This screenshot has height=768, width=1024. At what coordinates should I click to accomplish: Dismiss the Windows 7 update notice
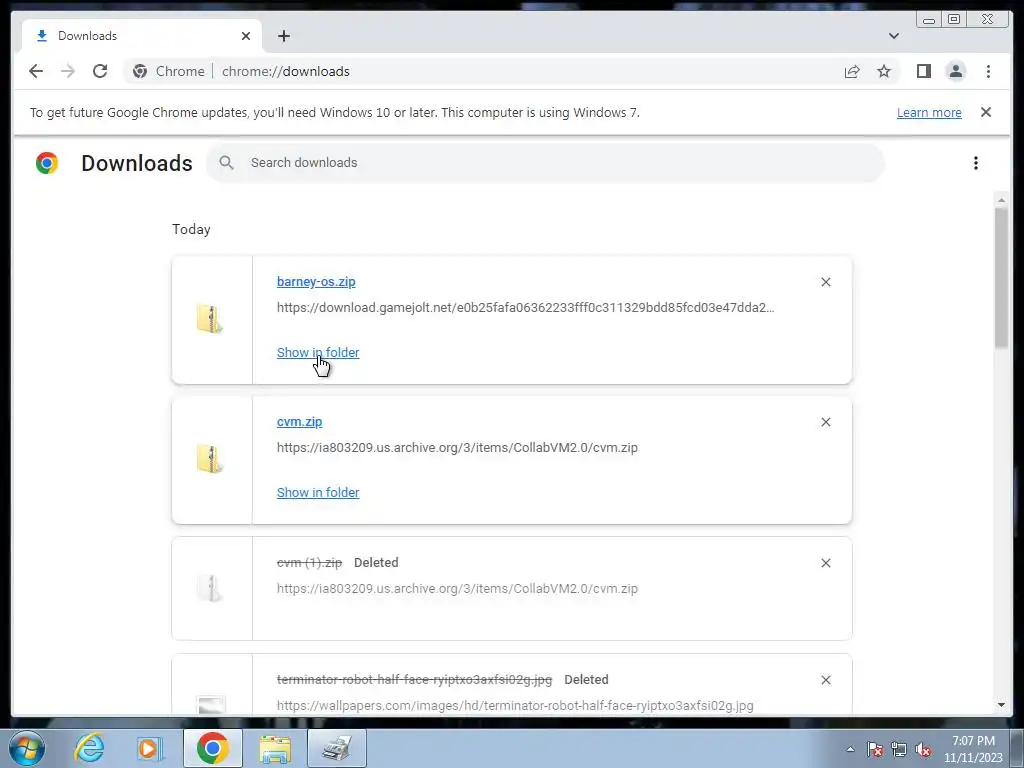[x=986, y=112]
